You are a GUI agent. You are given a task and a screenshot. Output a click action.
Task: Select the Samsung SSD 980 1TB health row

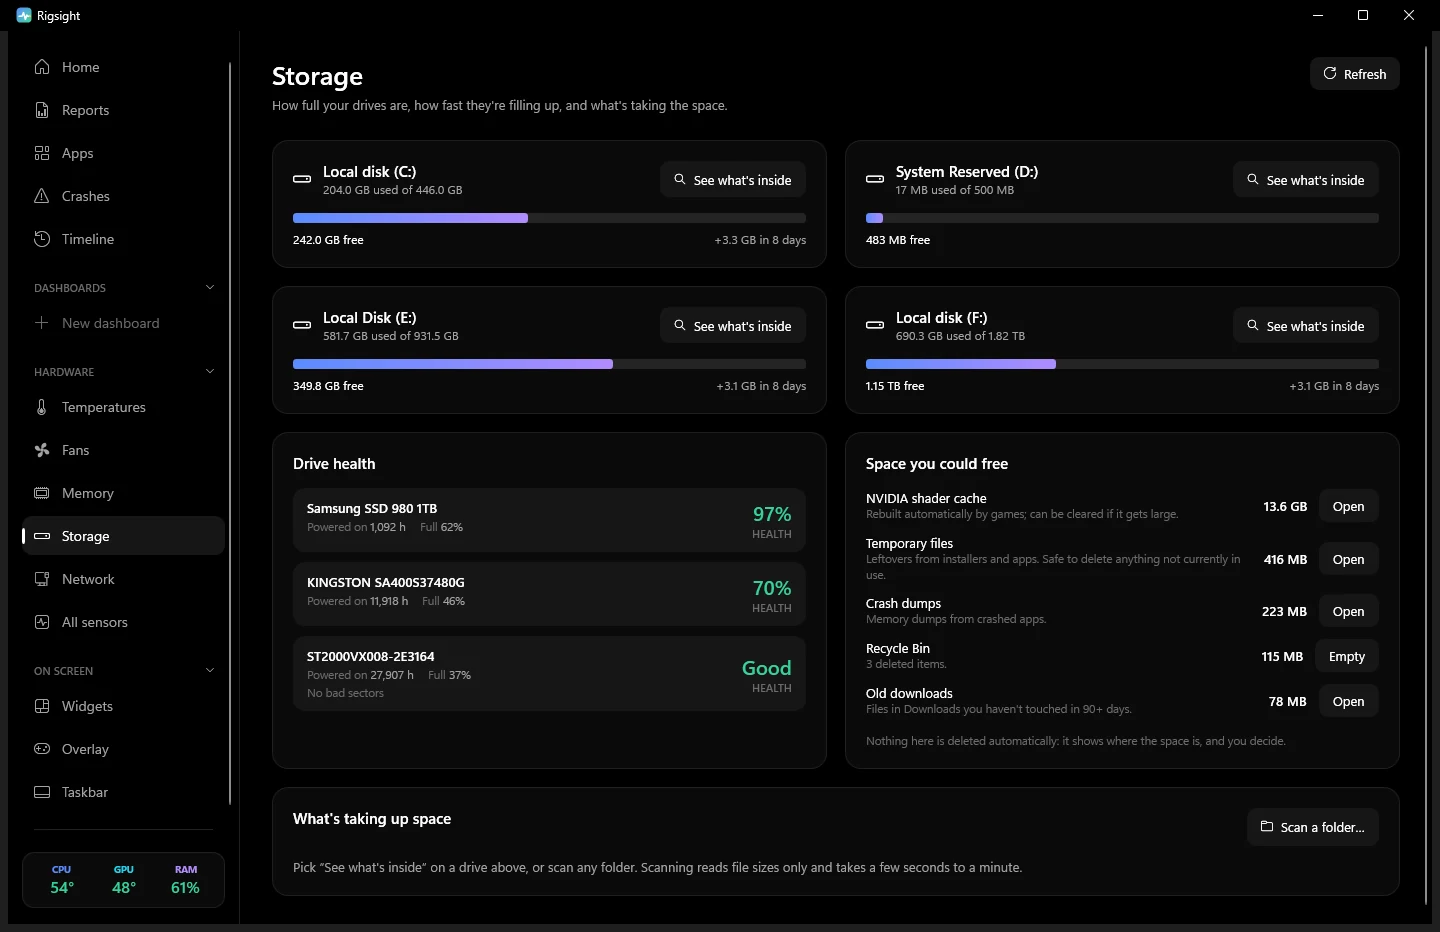(x=549, y=520)
